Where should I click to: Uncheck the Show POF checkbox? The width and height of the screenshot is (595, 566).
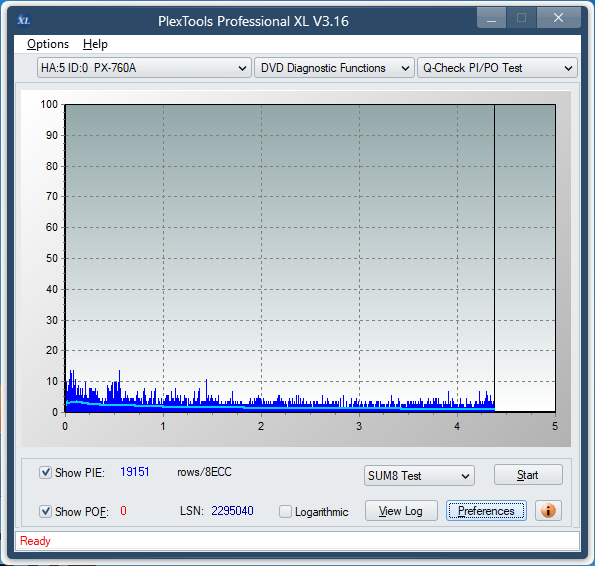[x=45, y=511]
